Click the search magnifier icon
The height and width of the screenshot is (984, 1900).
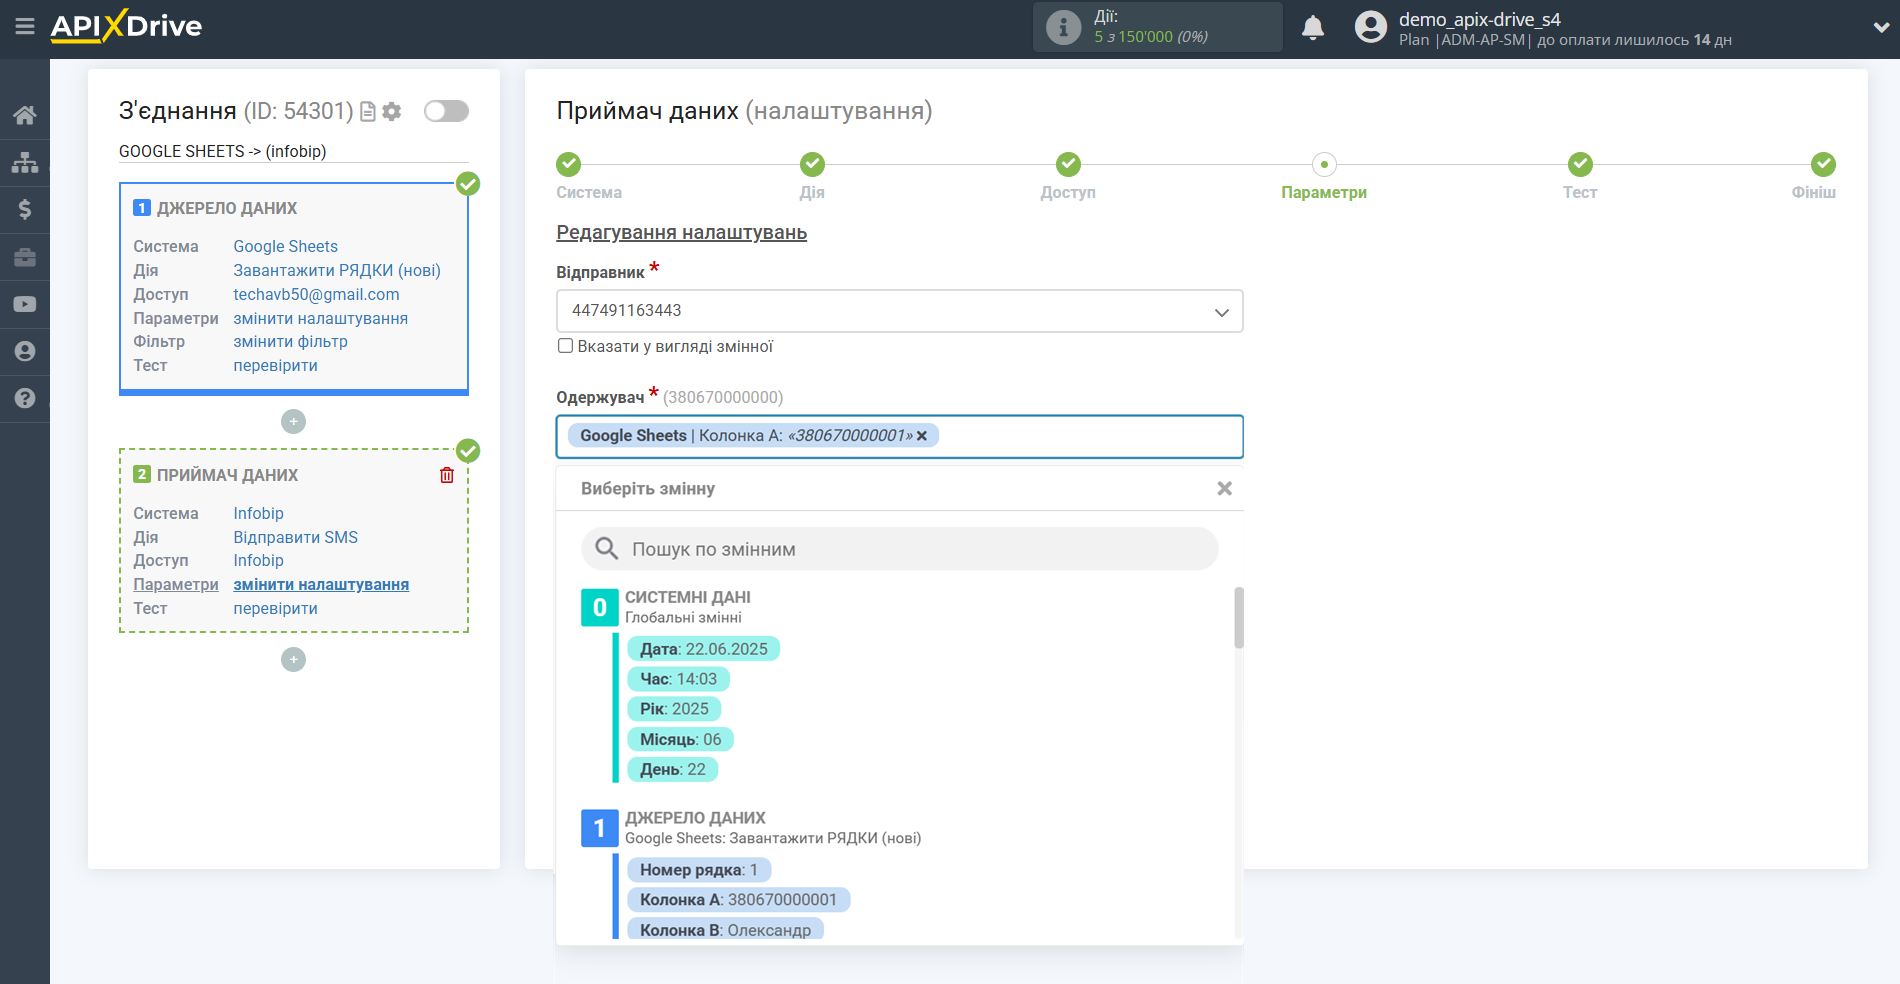(x=606, y=549)
